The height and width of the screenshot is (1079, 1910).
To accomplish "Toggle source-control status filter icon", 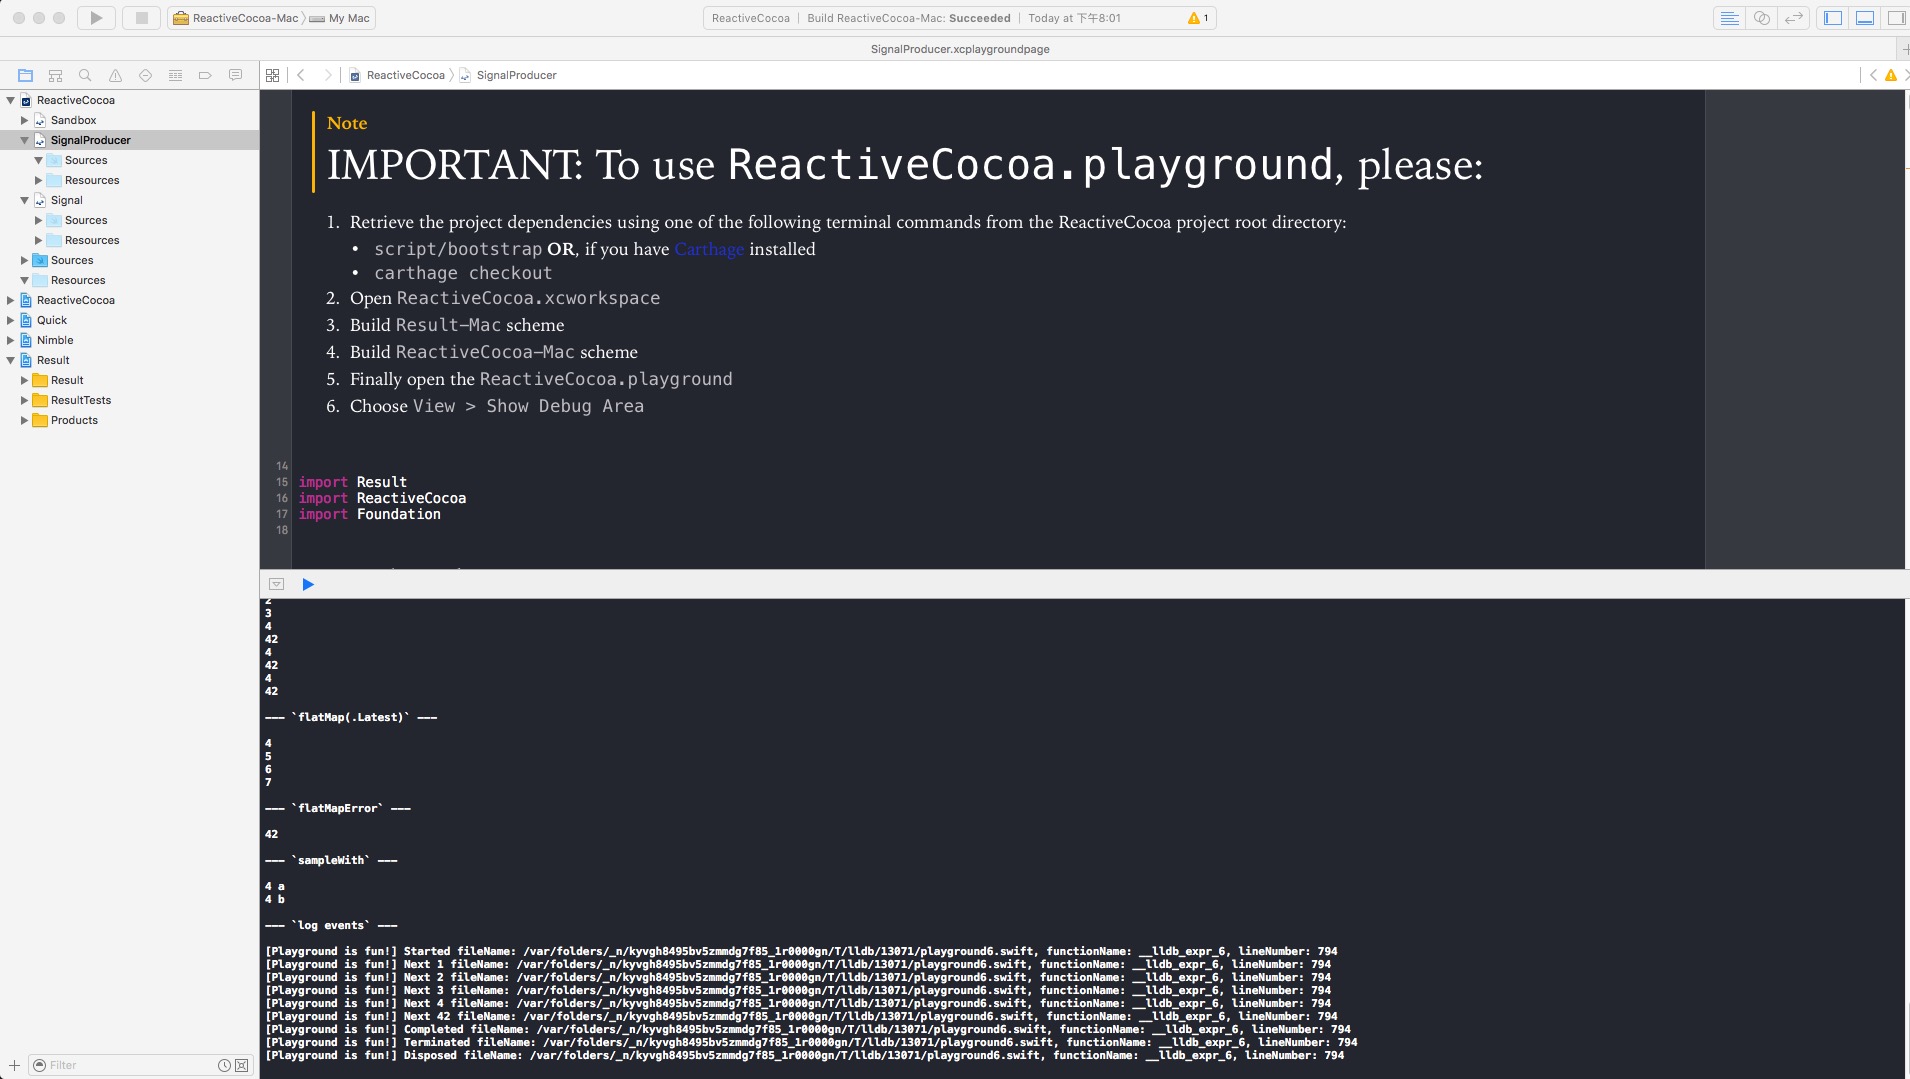I will point(241,1065).
